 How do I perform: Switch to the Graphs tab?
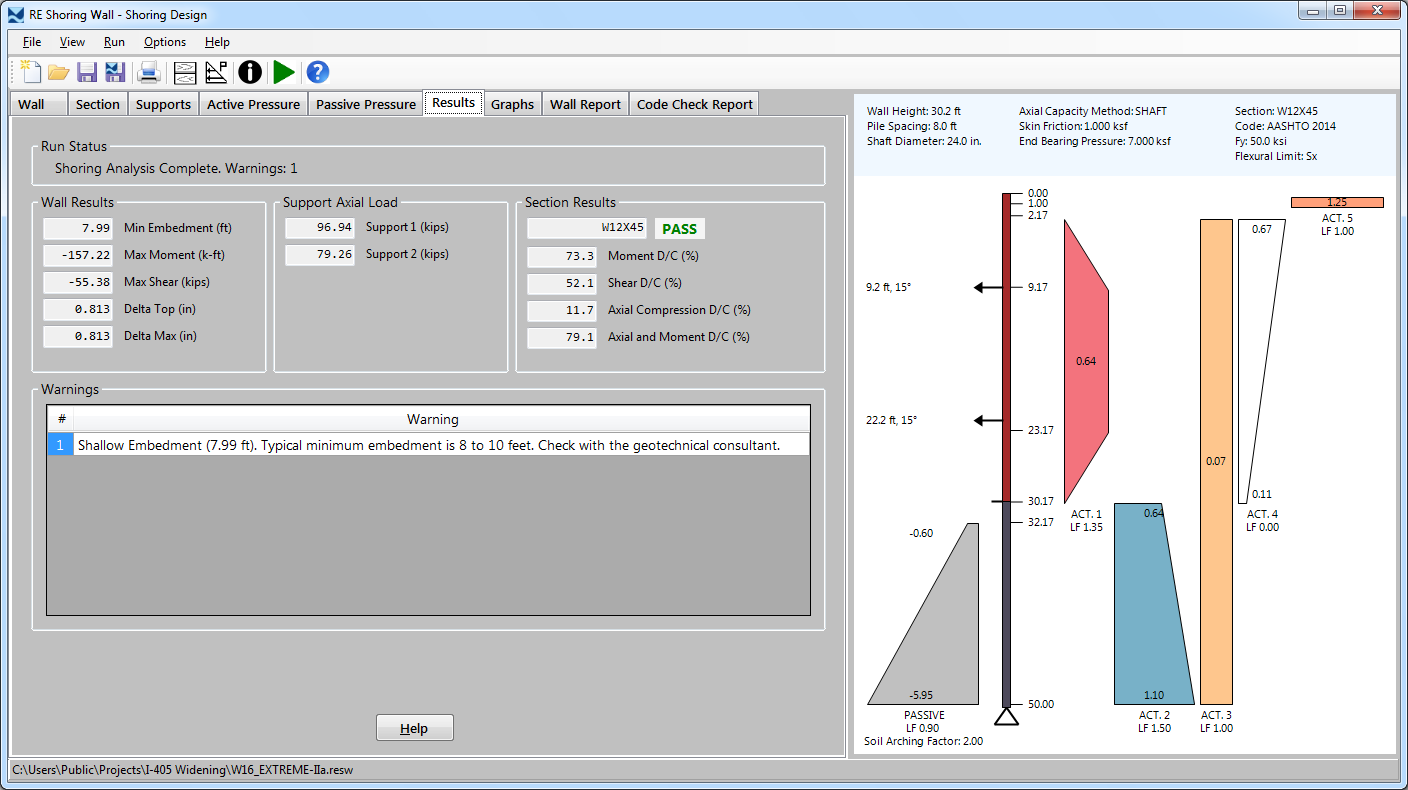click(512, 104)
